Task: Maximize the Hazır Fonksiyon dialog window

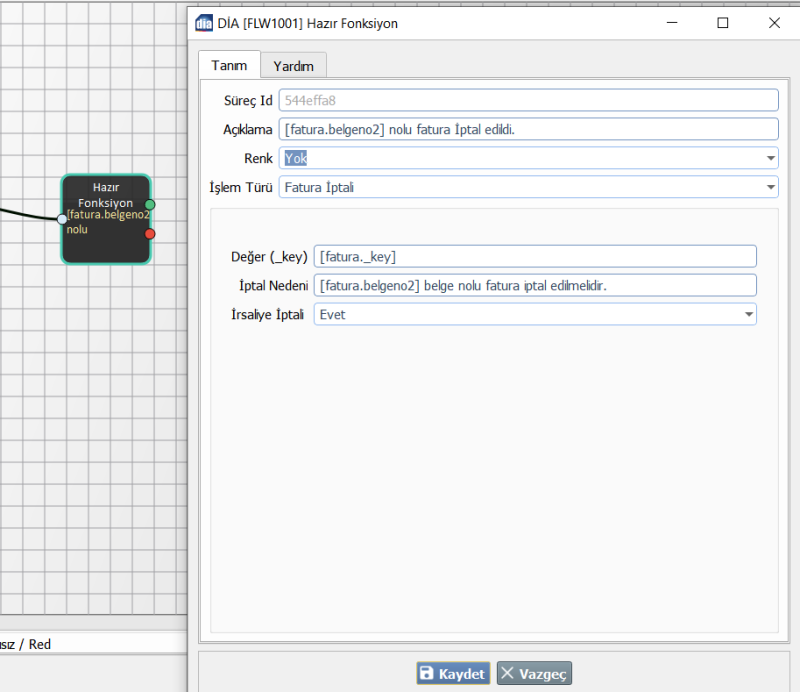Action: [x=723, y=23]
